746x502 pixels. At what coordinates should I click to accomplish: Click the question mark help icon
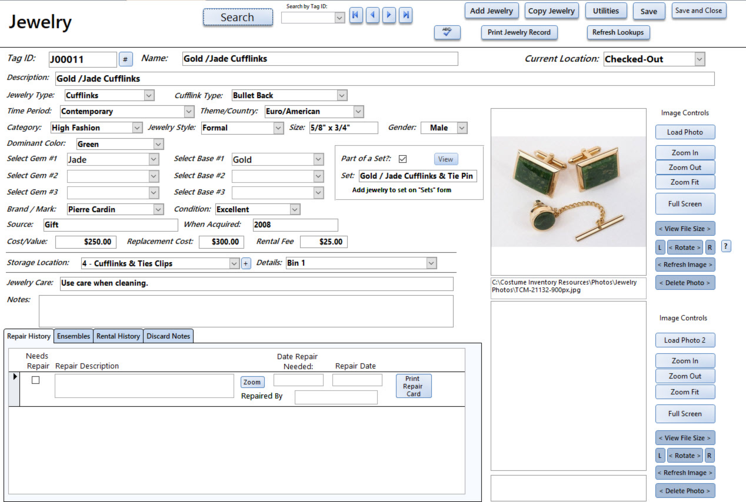(726, 247)
